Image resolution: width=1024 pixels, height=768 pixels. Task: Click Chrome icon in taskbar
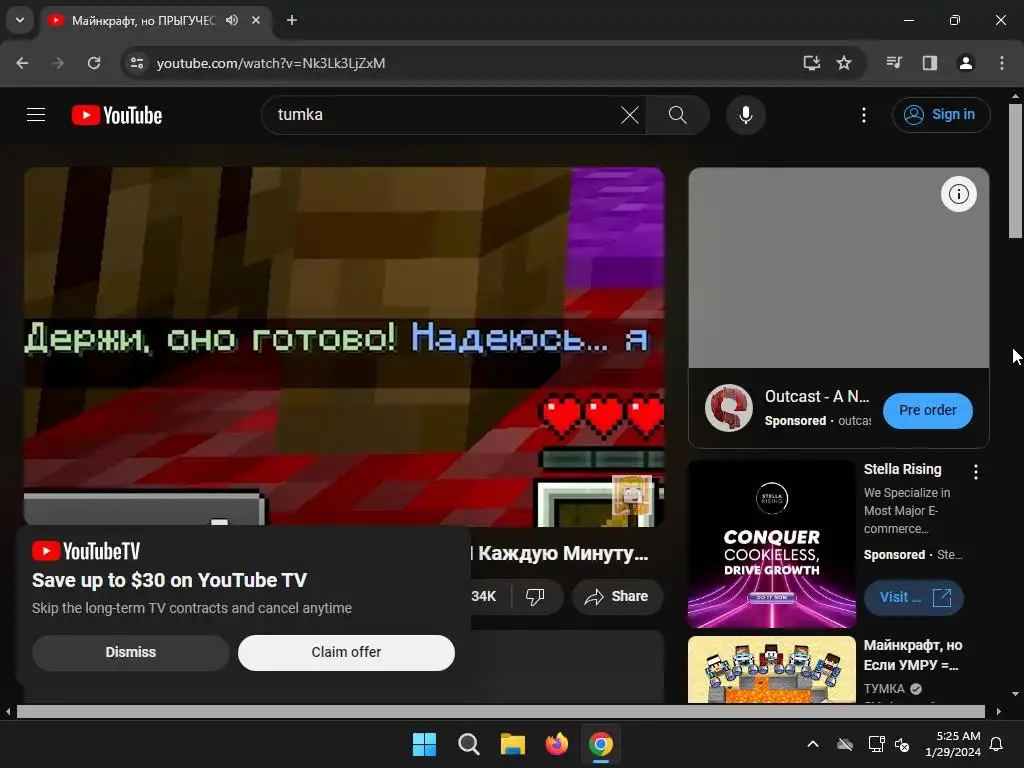tap(601, 744)
